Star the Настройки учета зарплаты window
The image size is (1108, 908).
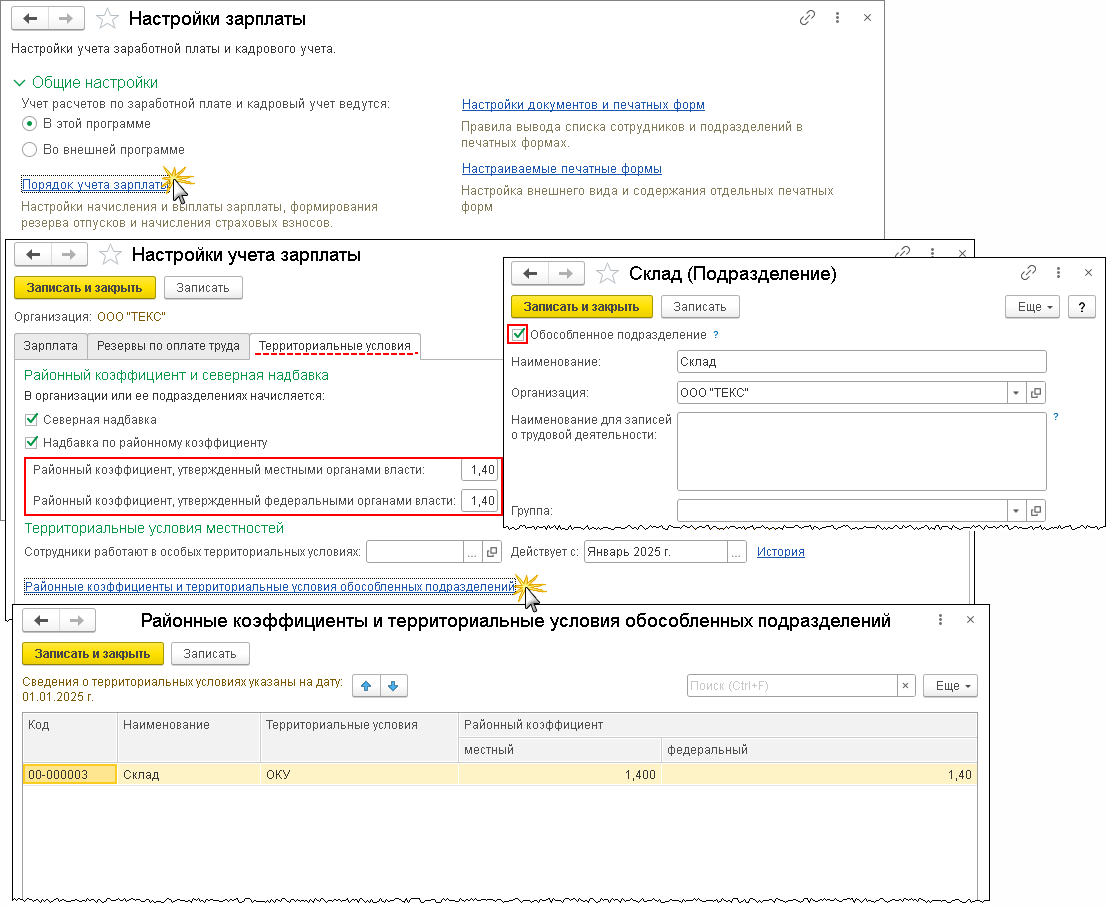[x=110, y=254]
